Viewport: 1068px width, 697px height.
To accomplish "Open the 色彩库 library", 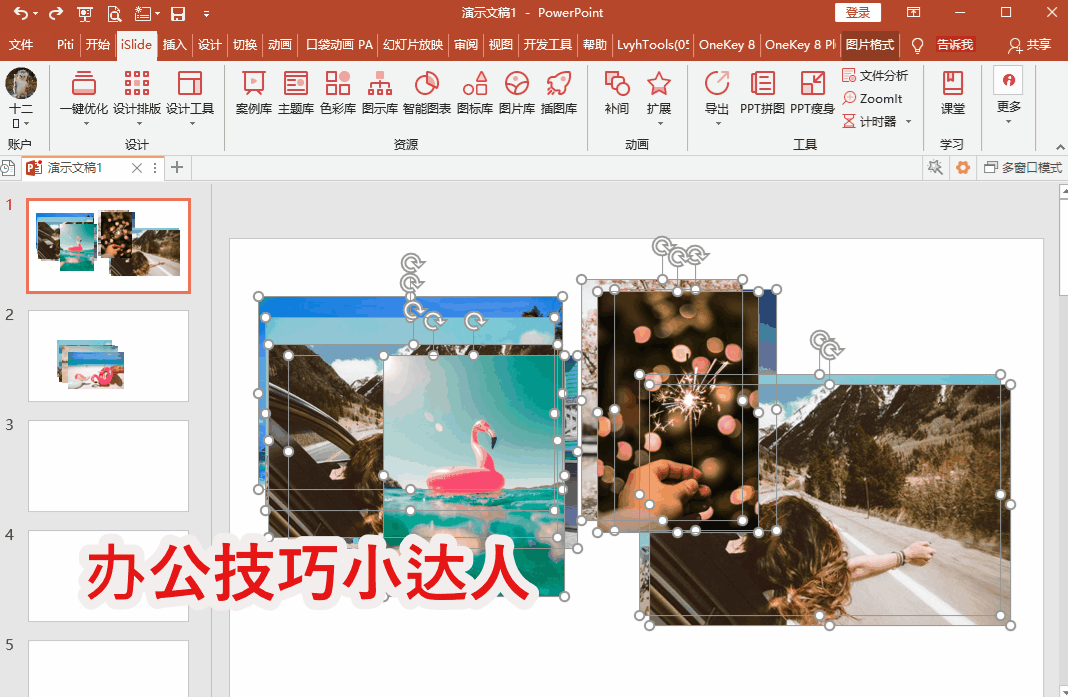I will (x=338, y=93).
